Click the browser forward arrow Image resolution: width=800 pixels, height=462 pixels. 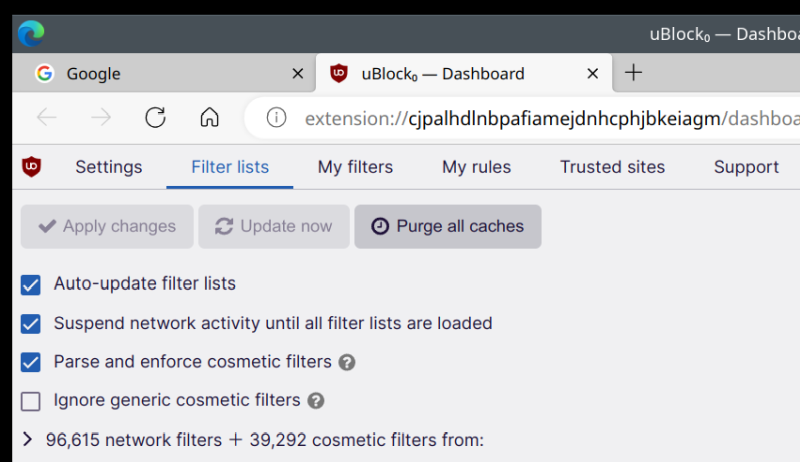tap(101, 118)
